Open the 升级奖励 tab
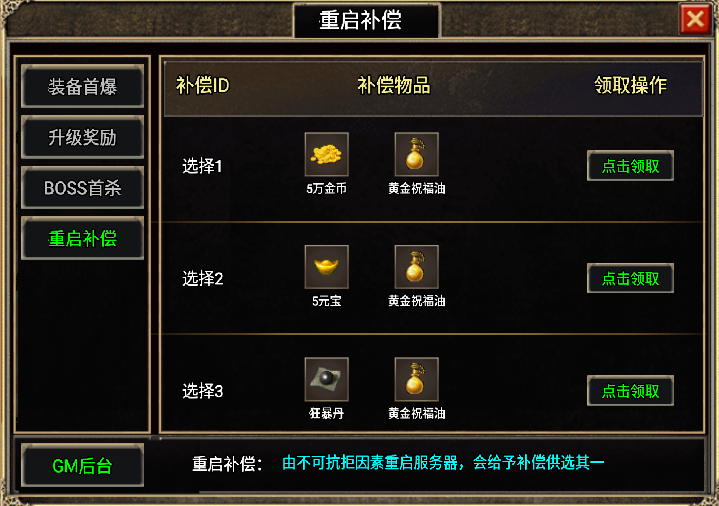Screen dimensions: 719x506 (83, 137)
